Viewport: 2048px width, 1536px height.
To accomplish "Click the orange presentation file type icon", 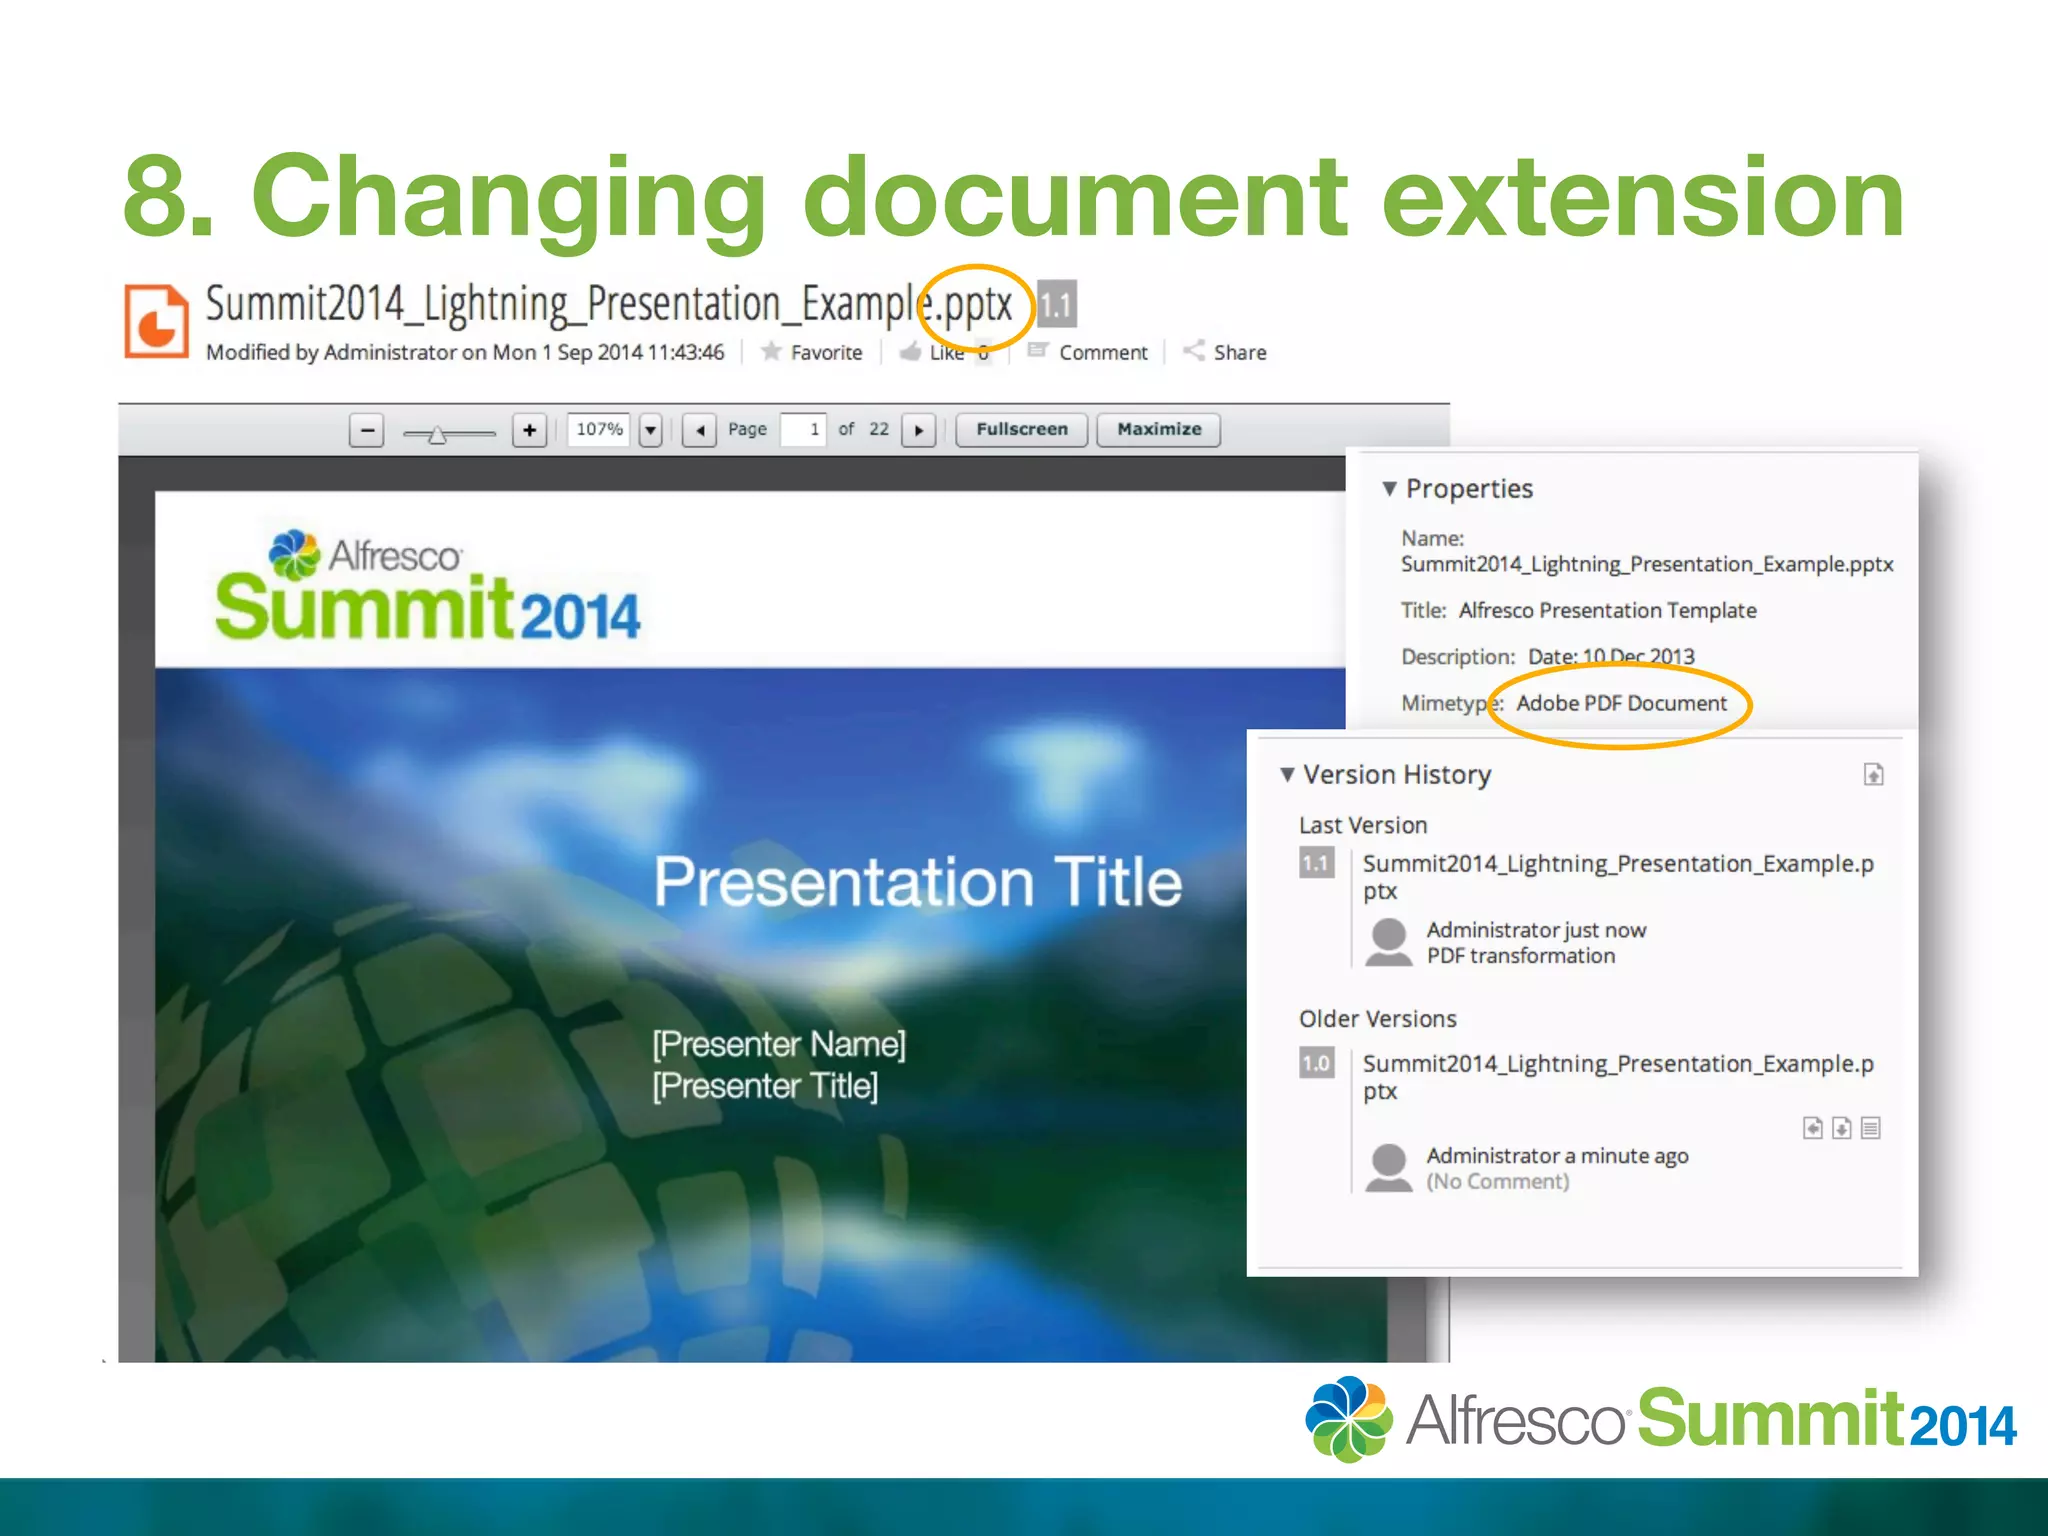I will coord(156,320).
